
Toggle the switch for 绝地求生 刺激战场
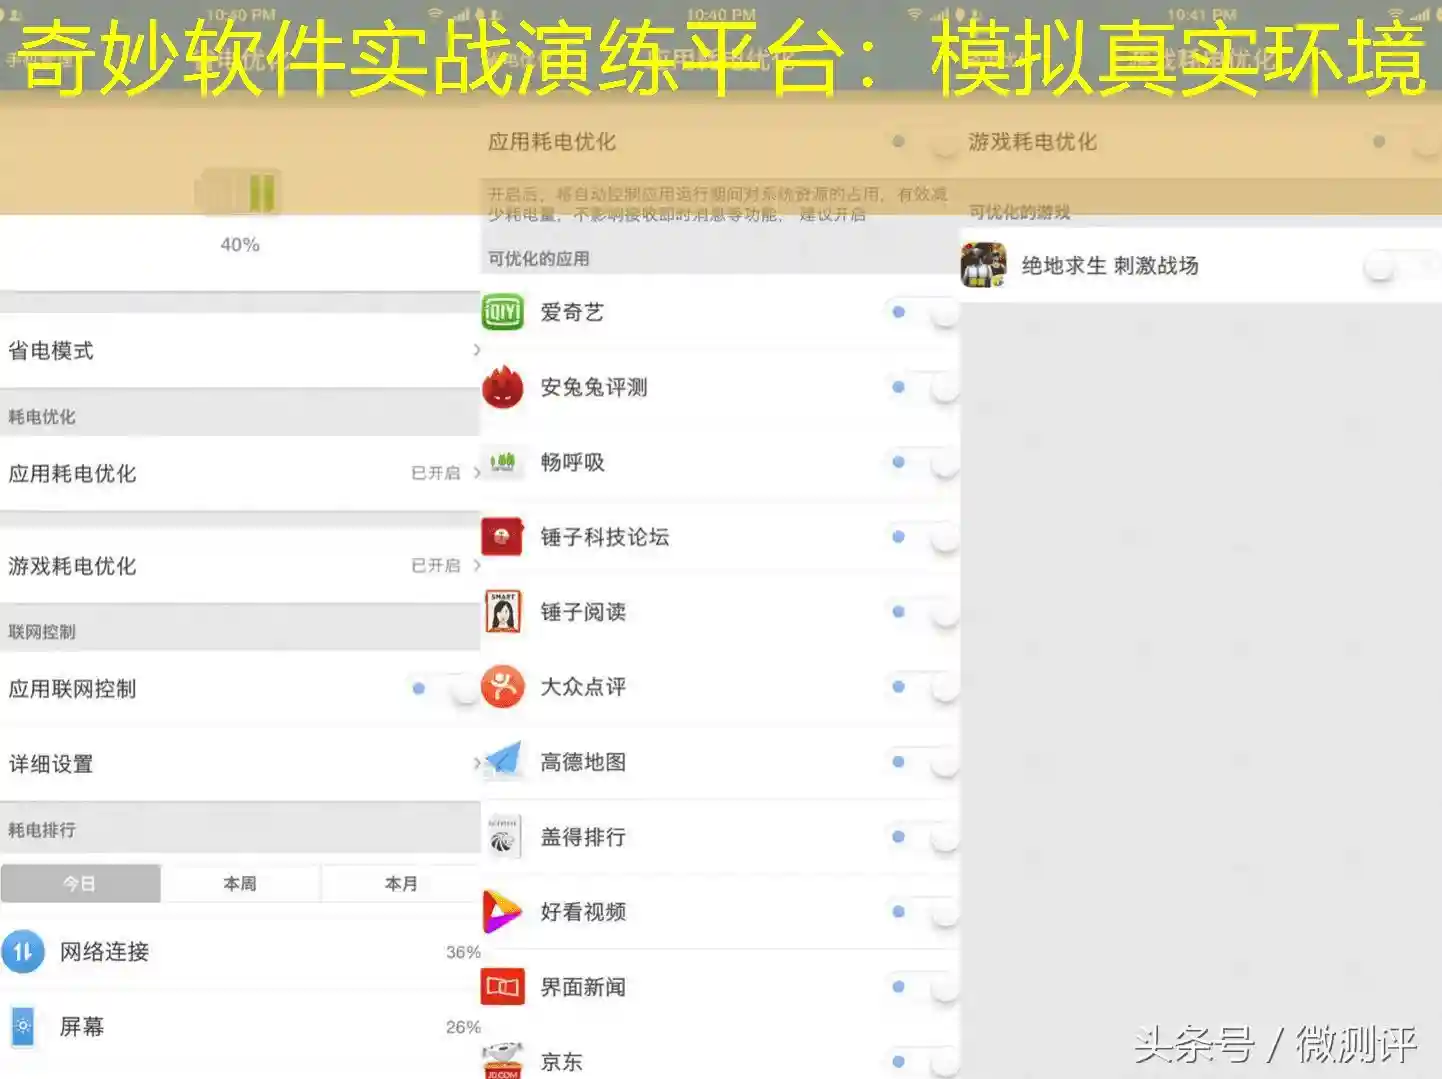[x=1402, y=266]
